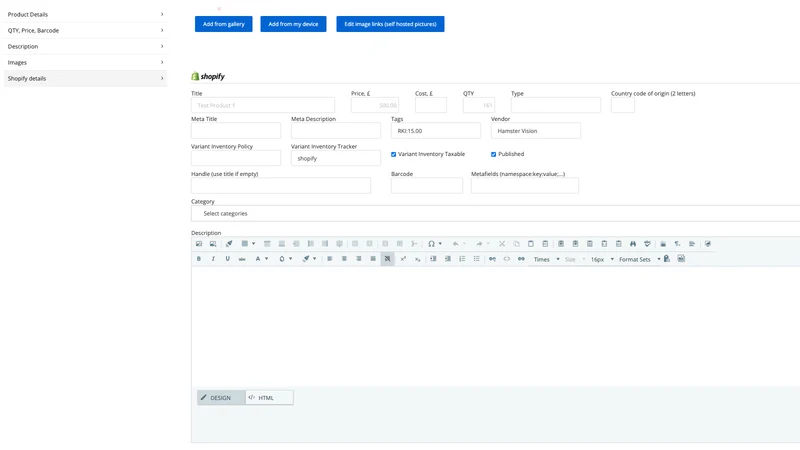This screenshot has height=450, width=800.
Task: Click the subscript icon
Action: (417, 259)
